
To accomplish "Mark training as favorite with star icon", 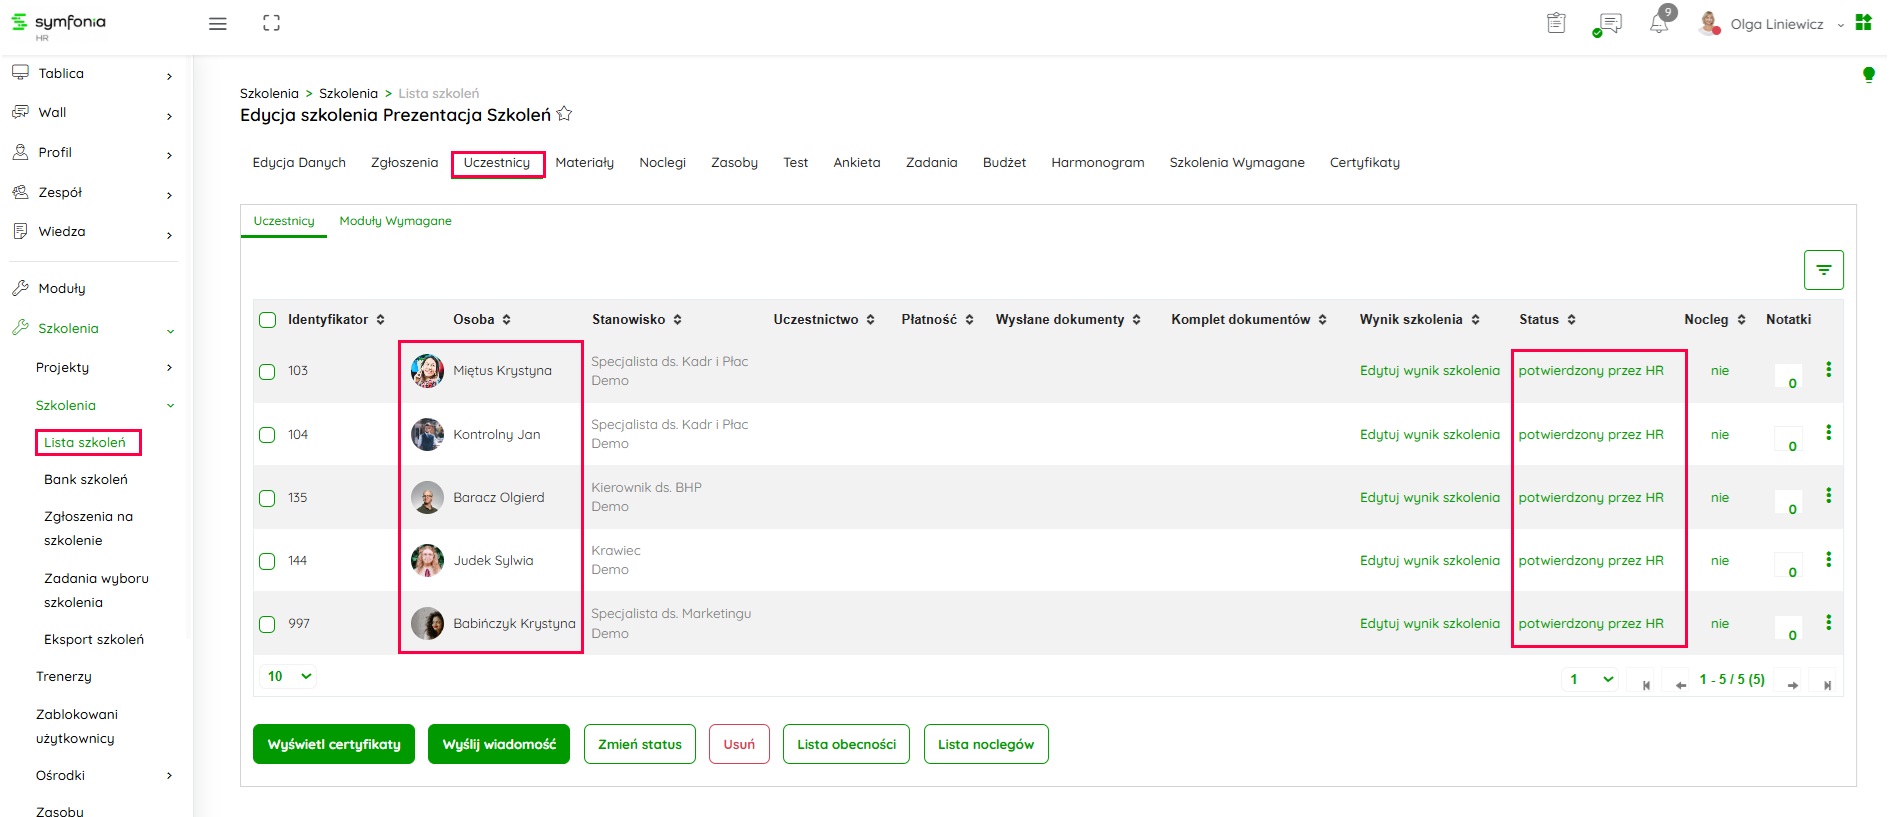I will (x=564, y=114).
